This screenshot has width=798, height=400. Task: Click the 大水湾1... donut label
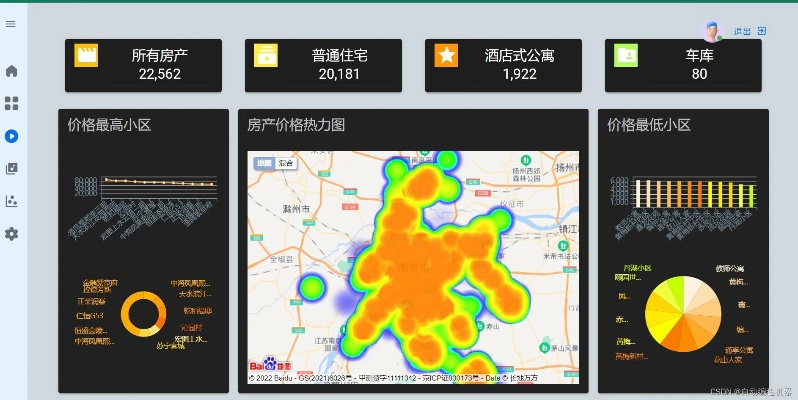(x=195, y=294)
